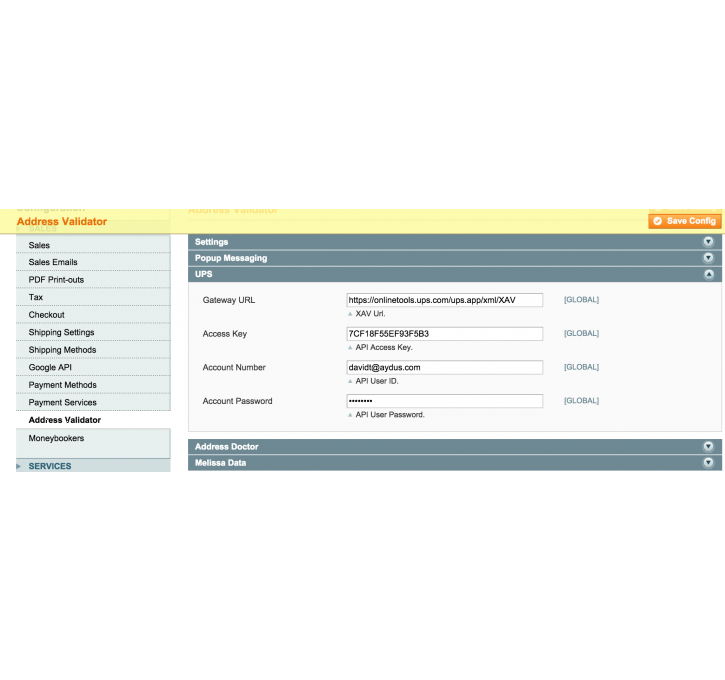Open the Address Doctor section header
Image resolution: width=725 pixels, height=680 pixels.
455,447
